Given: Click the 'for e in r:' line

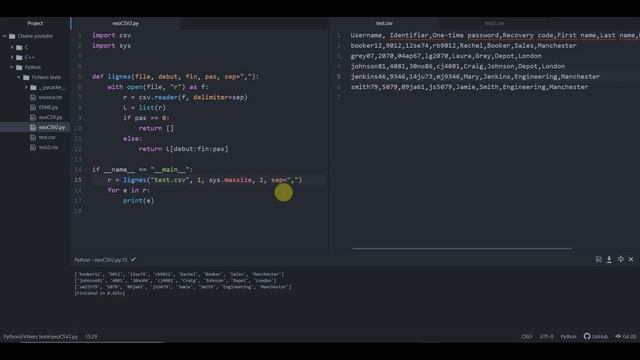Looking at the screenshot, I should pos(129,190).
